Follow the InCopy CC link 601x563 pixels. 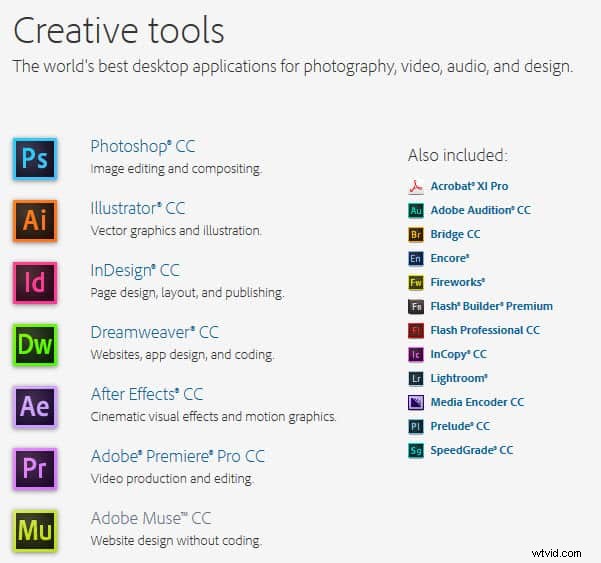coord(458,355)
